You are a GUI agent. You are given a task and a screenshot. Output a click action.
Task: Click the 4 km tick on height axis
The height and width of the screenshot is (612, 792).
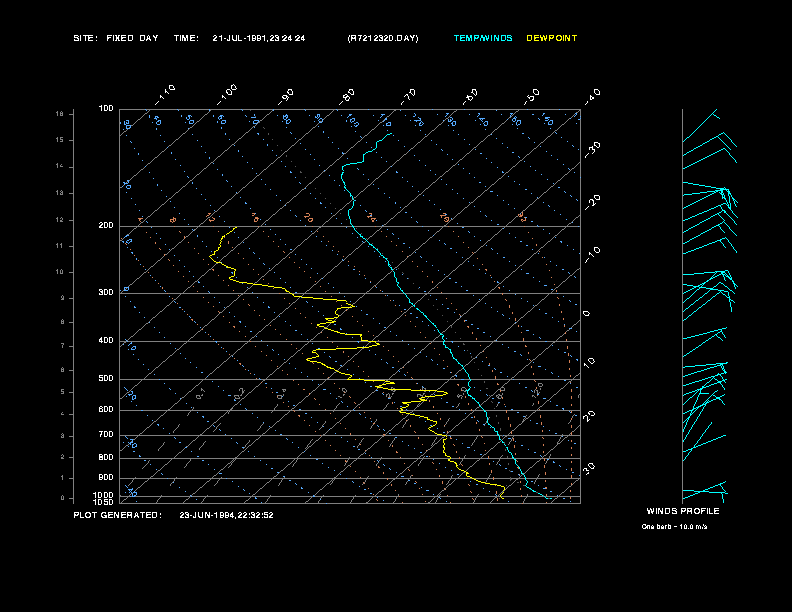(x=63, y=415)
